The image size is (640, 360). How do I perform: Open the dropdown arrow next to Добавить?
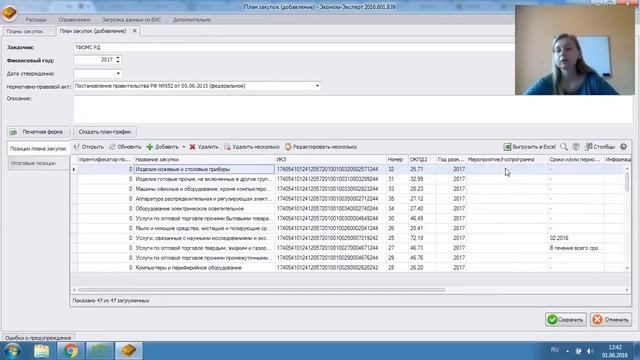[184, 147]
